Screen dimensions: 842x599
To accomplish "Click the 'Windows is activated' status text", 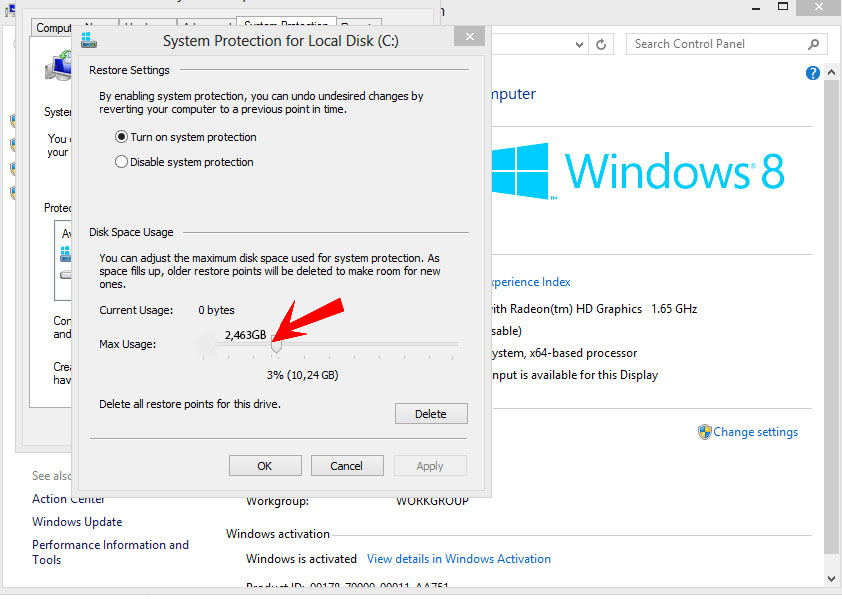I will tap(301, 559).
